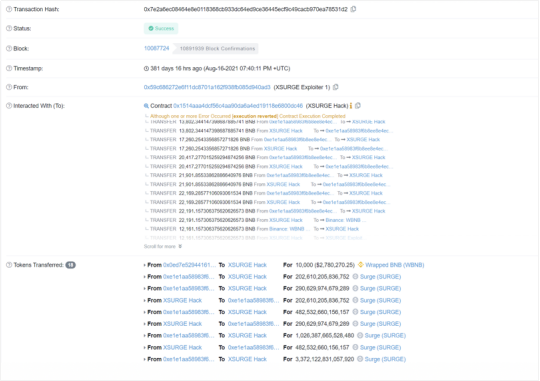Copy the XSURGE Hack contract address via copy icon
This screenshot has height=381, width=540.
point(358,105)
